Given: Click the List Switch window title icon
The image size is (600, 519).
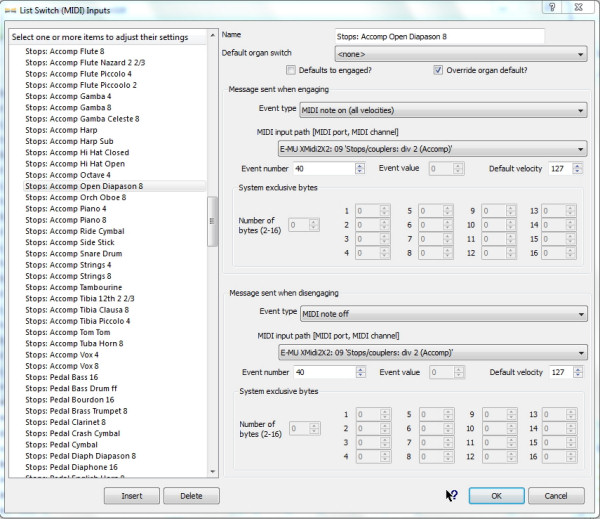Looking at the screenshot, I should (10, 9).
